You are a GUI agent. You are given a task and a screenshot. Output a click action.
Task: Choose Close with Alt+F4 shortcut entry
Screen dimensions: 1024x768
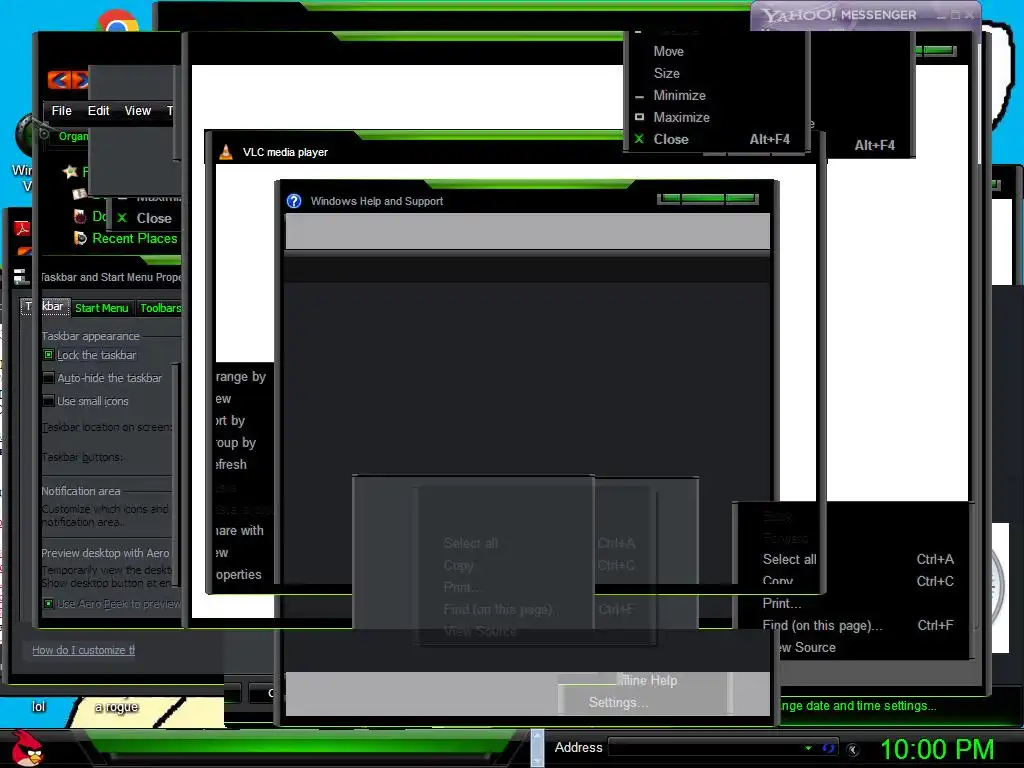click(715, 139)
